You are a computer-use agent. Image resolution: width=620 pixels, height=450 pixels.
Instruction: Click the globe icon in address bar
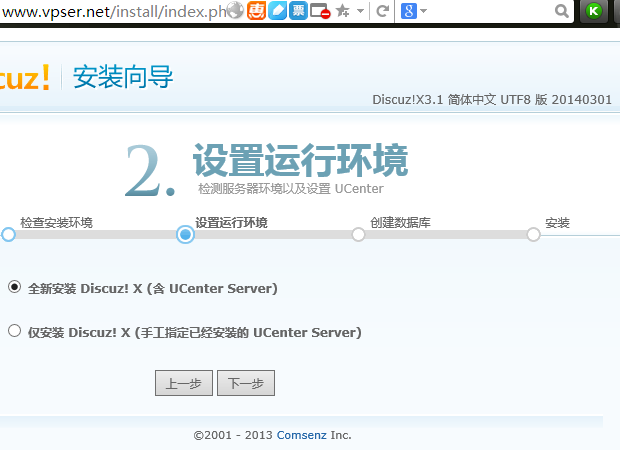click(235, 11)
